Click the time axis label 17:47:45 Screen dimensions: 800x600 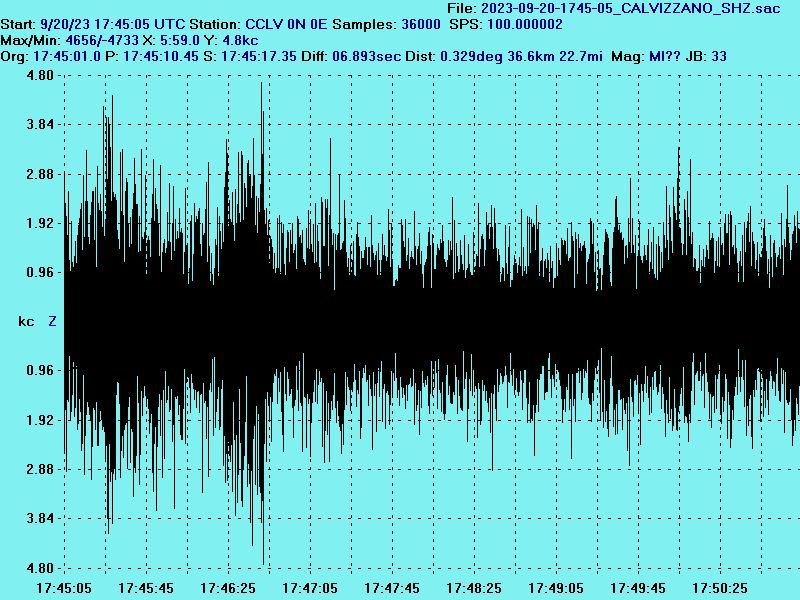tap(392, 588)
